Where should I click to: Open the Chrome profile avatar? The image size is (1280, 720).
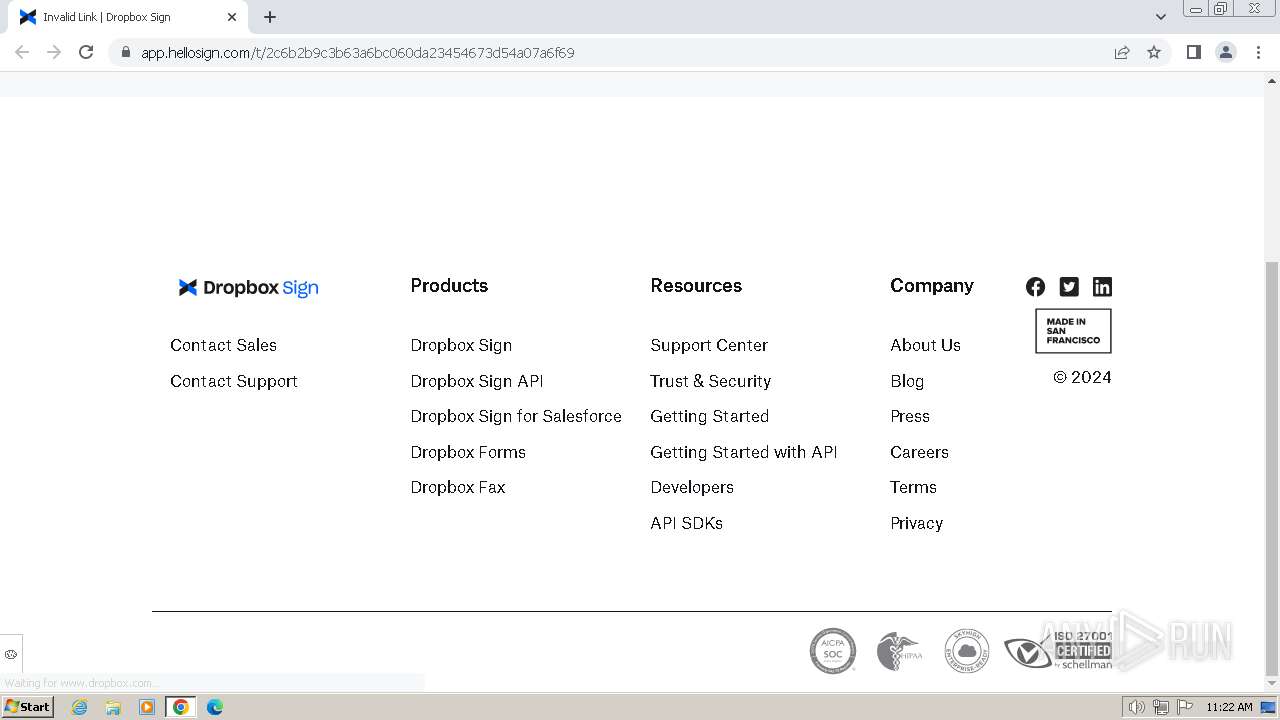coord(1225,52)
